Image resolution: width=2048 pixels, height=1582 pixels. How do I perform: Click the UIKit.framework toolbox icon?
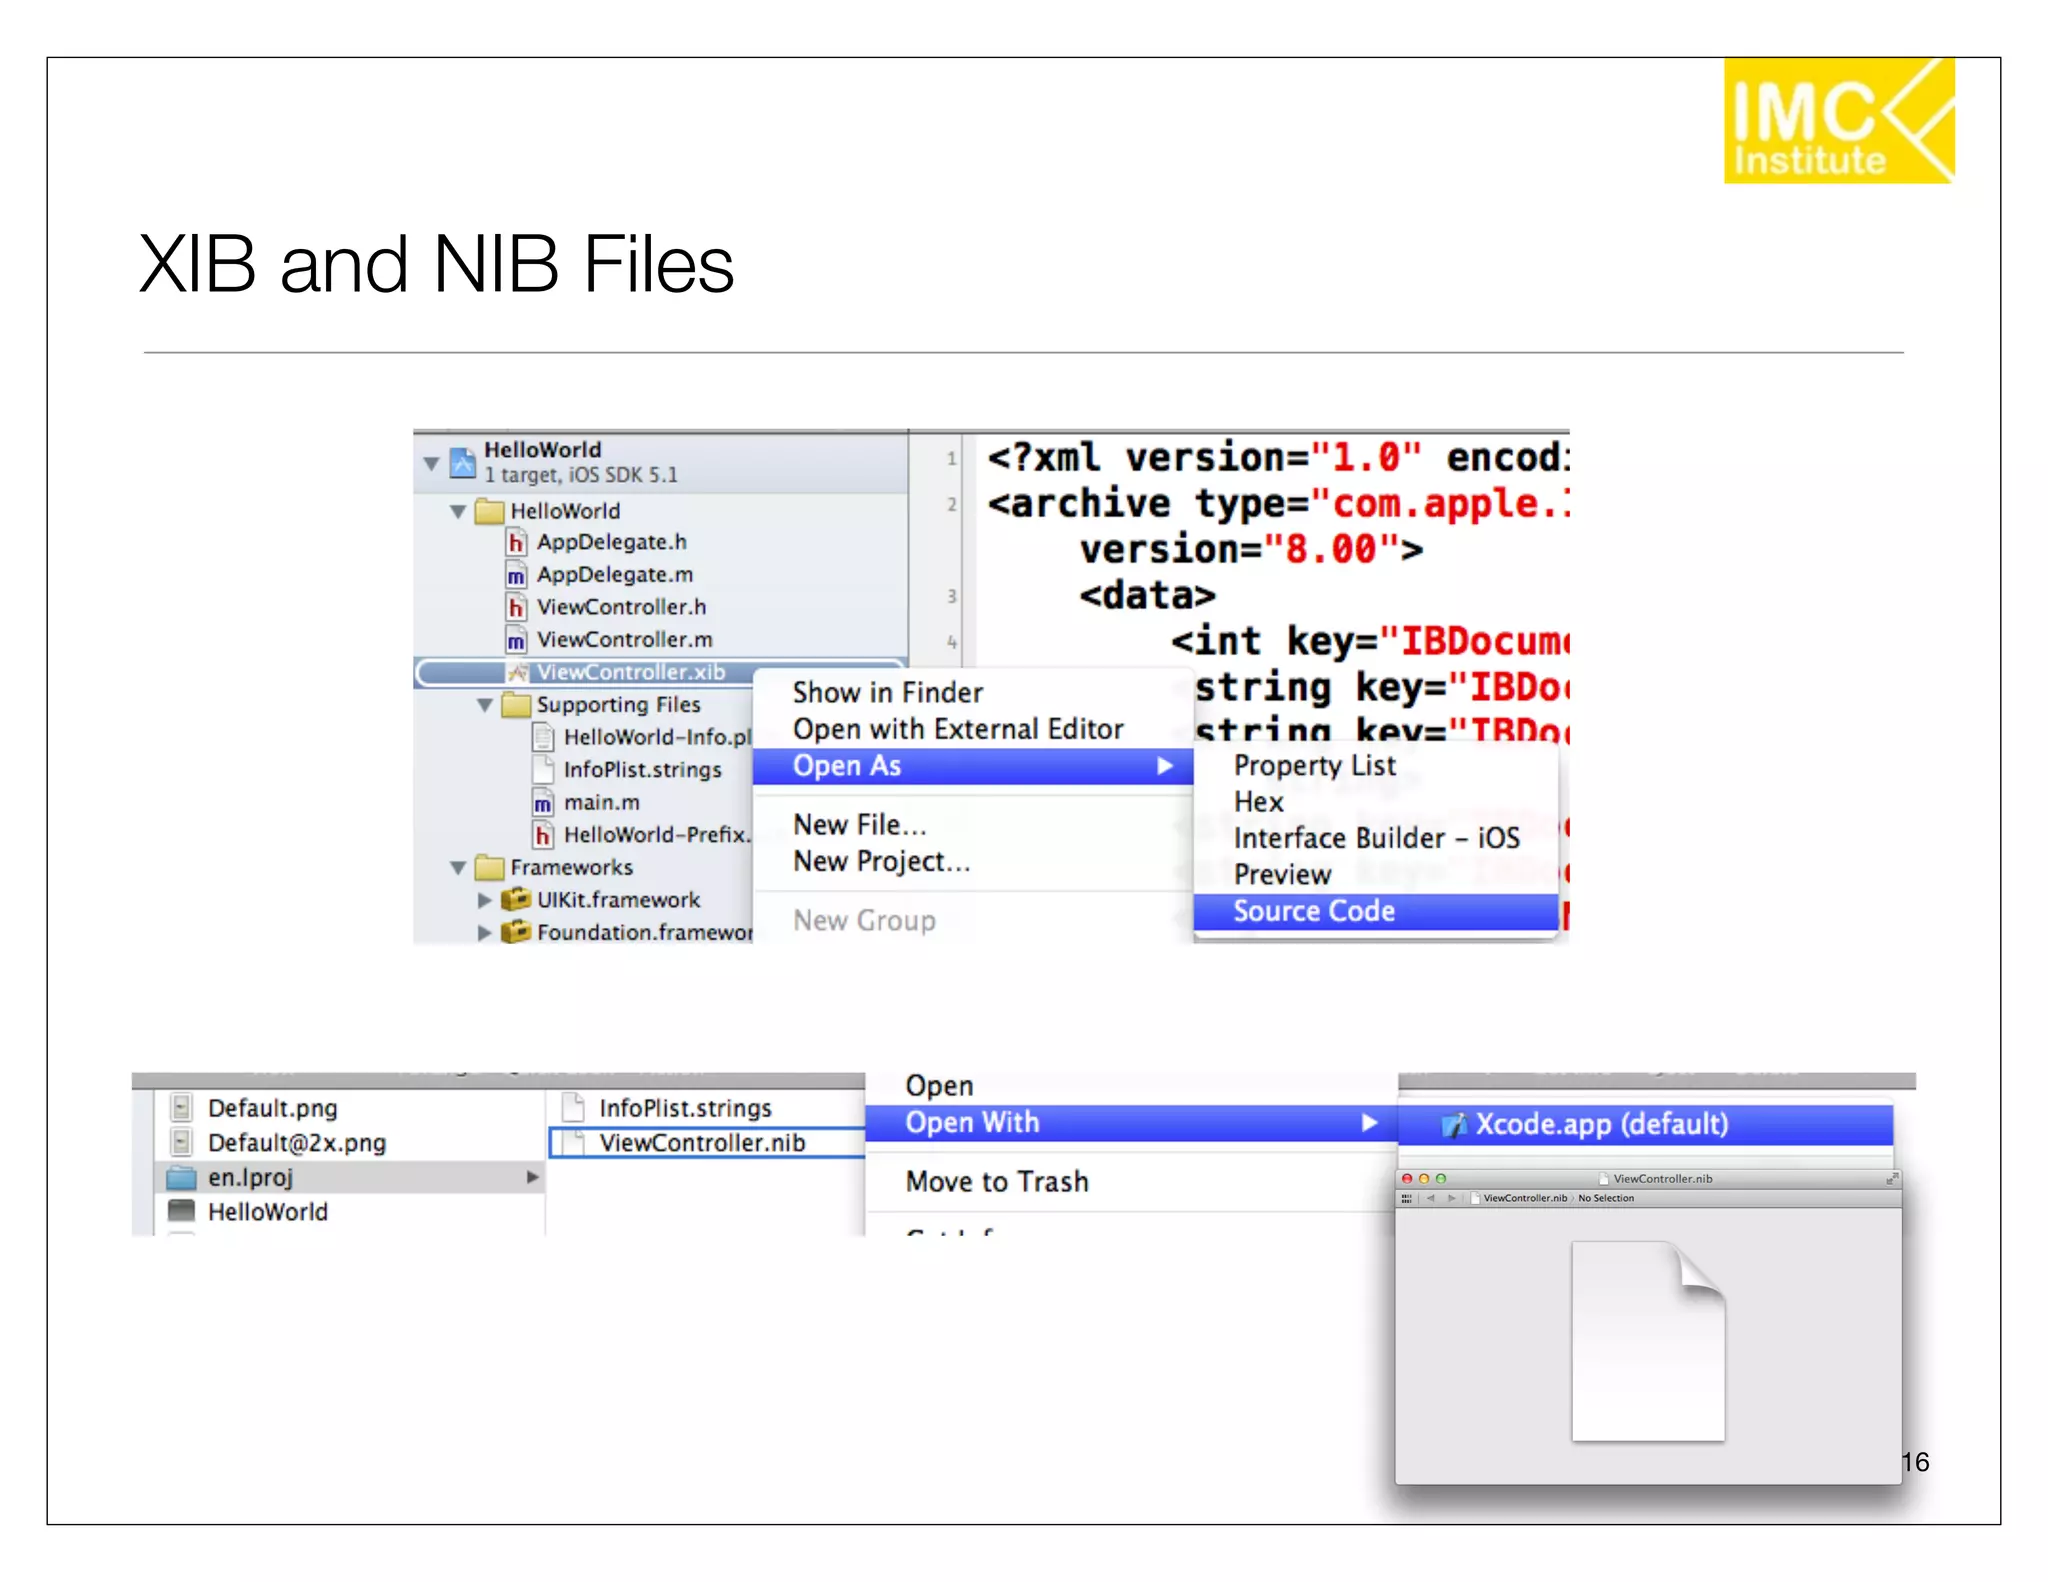coord(516,900)
